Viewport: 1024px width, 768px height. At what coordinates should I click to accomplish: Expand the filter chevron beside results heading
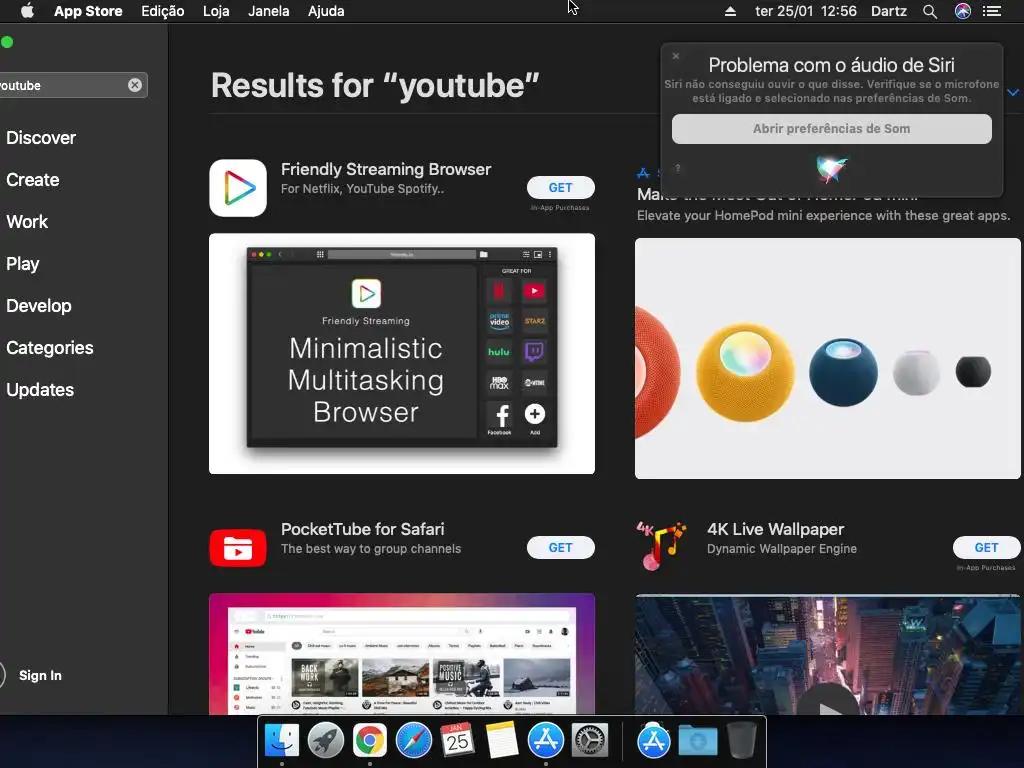[1013, 92]
